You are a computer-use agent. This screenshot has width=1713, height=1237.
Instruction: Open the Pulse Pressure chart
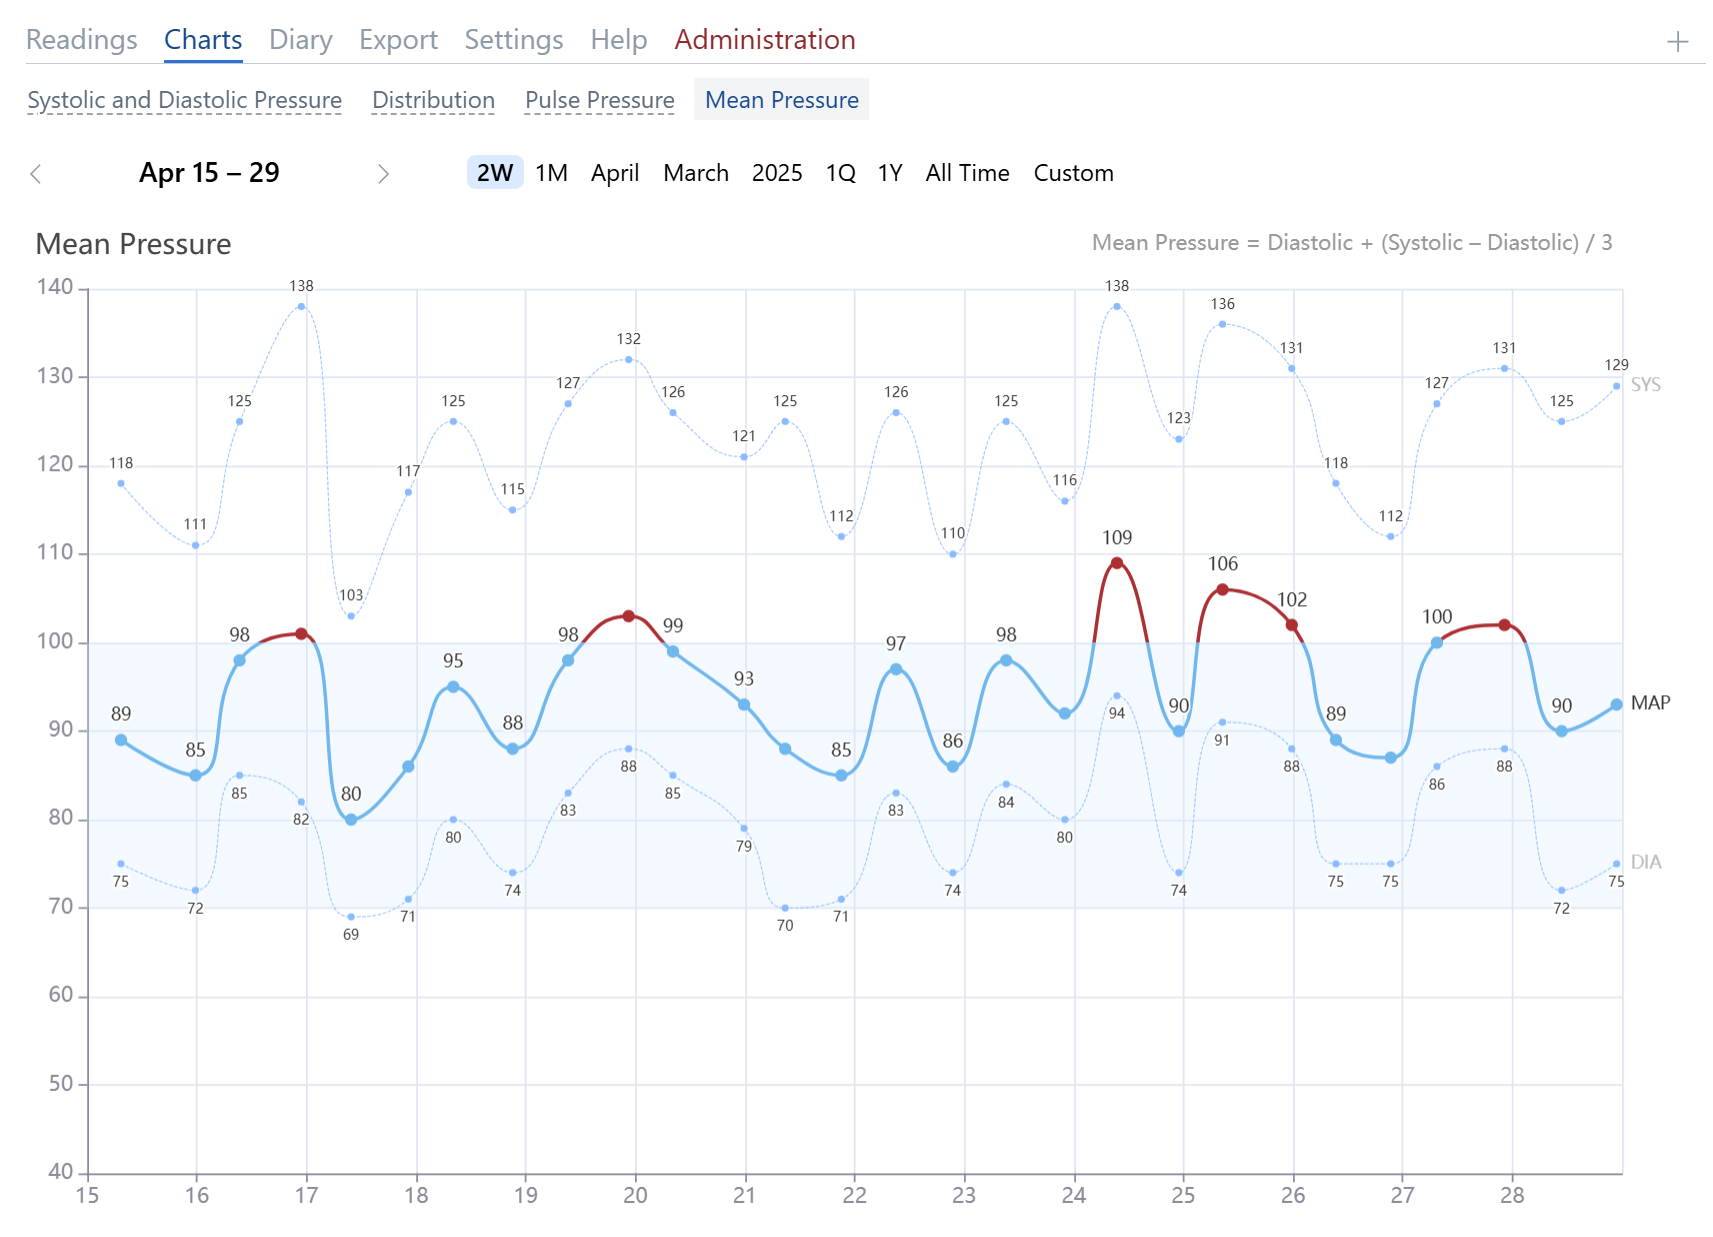click(x=599, y=100)
